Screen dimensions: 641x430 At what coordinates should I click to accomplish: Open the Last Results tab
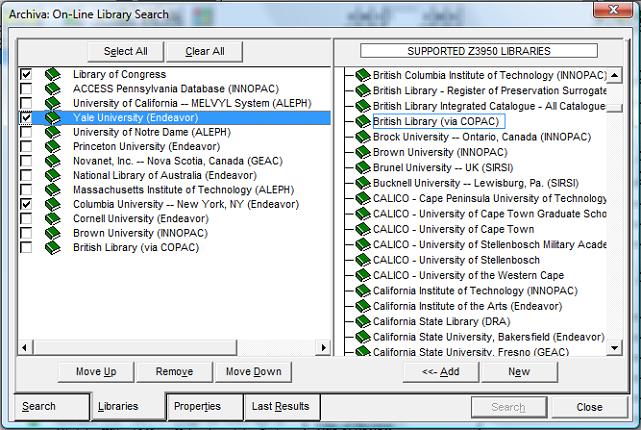[x=280, y=407]
